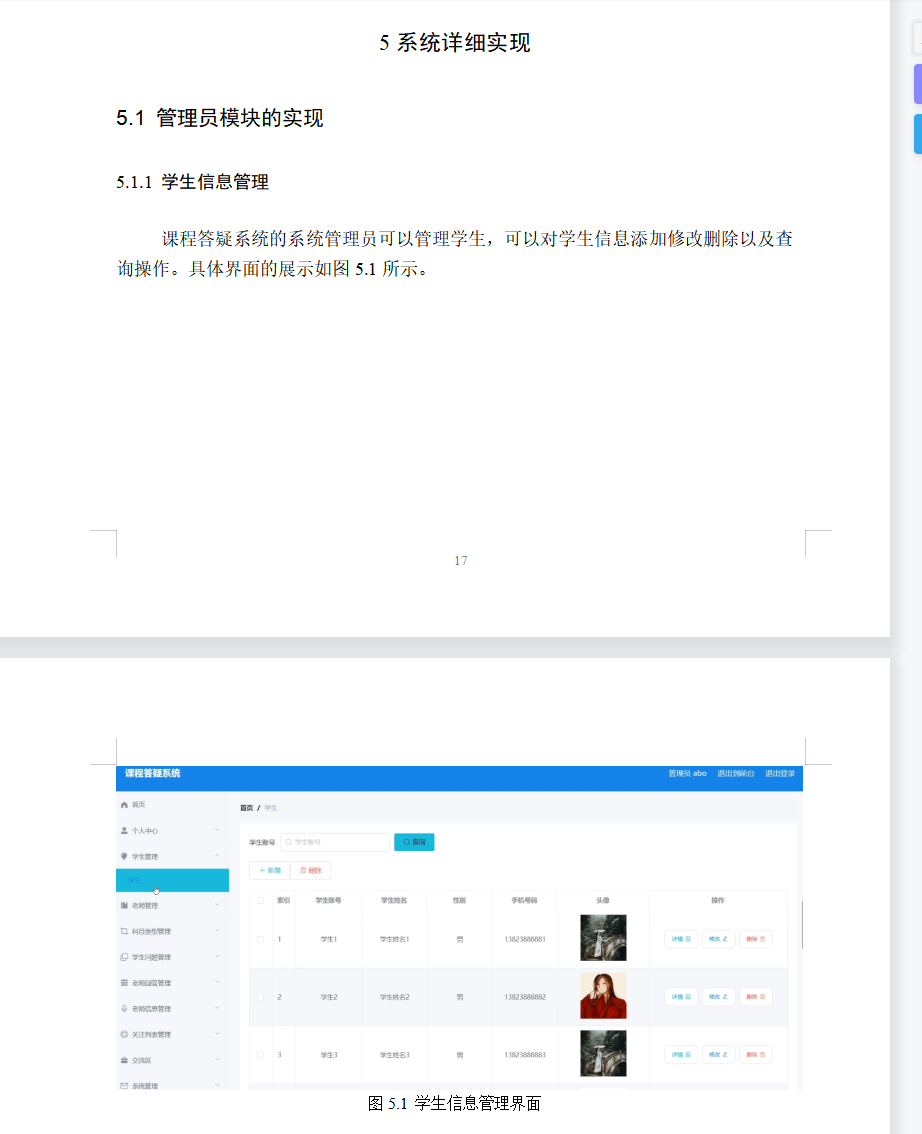Click the 老师回答管理 grid icon
Screen dimensions: 922x1134
pyautogui.click(x=124, y=983)
